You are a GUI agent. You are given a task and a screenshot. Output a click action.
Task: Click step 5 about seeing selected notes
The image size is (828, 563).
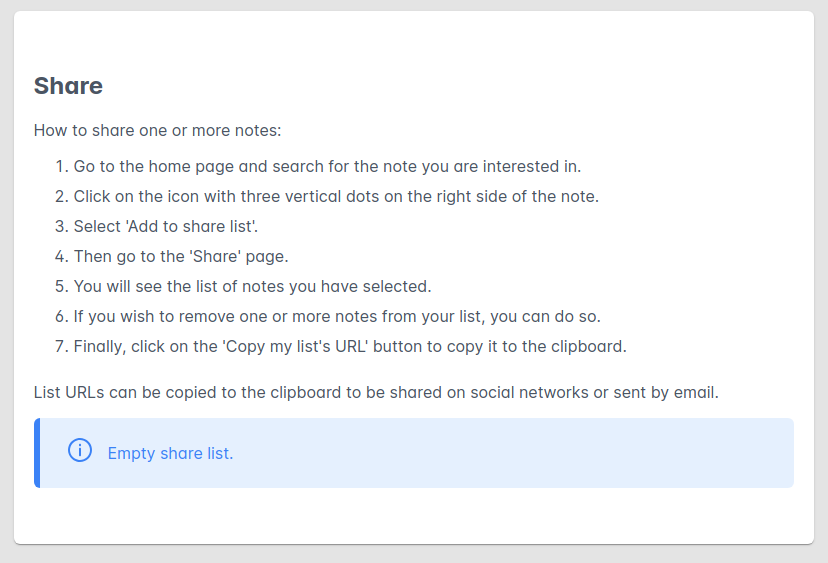(252, 286)
